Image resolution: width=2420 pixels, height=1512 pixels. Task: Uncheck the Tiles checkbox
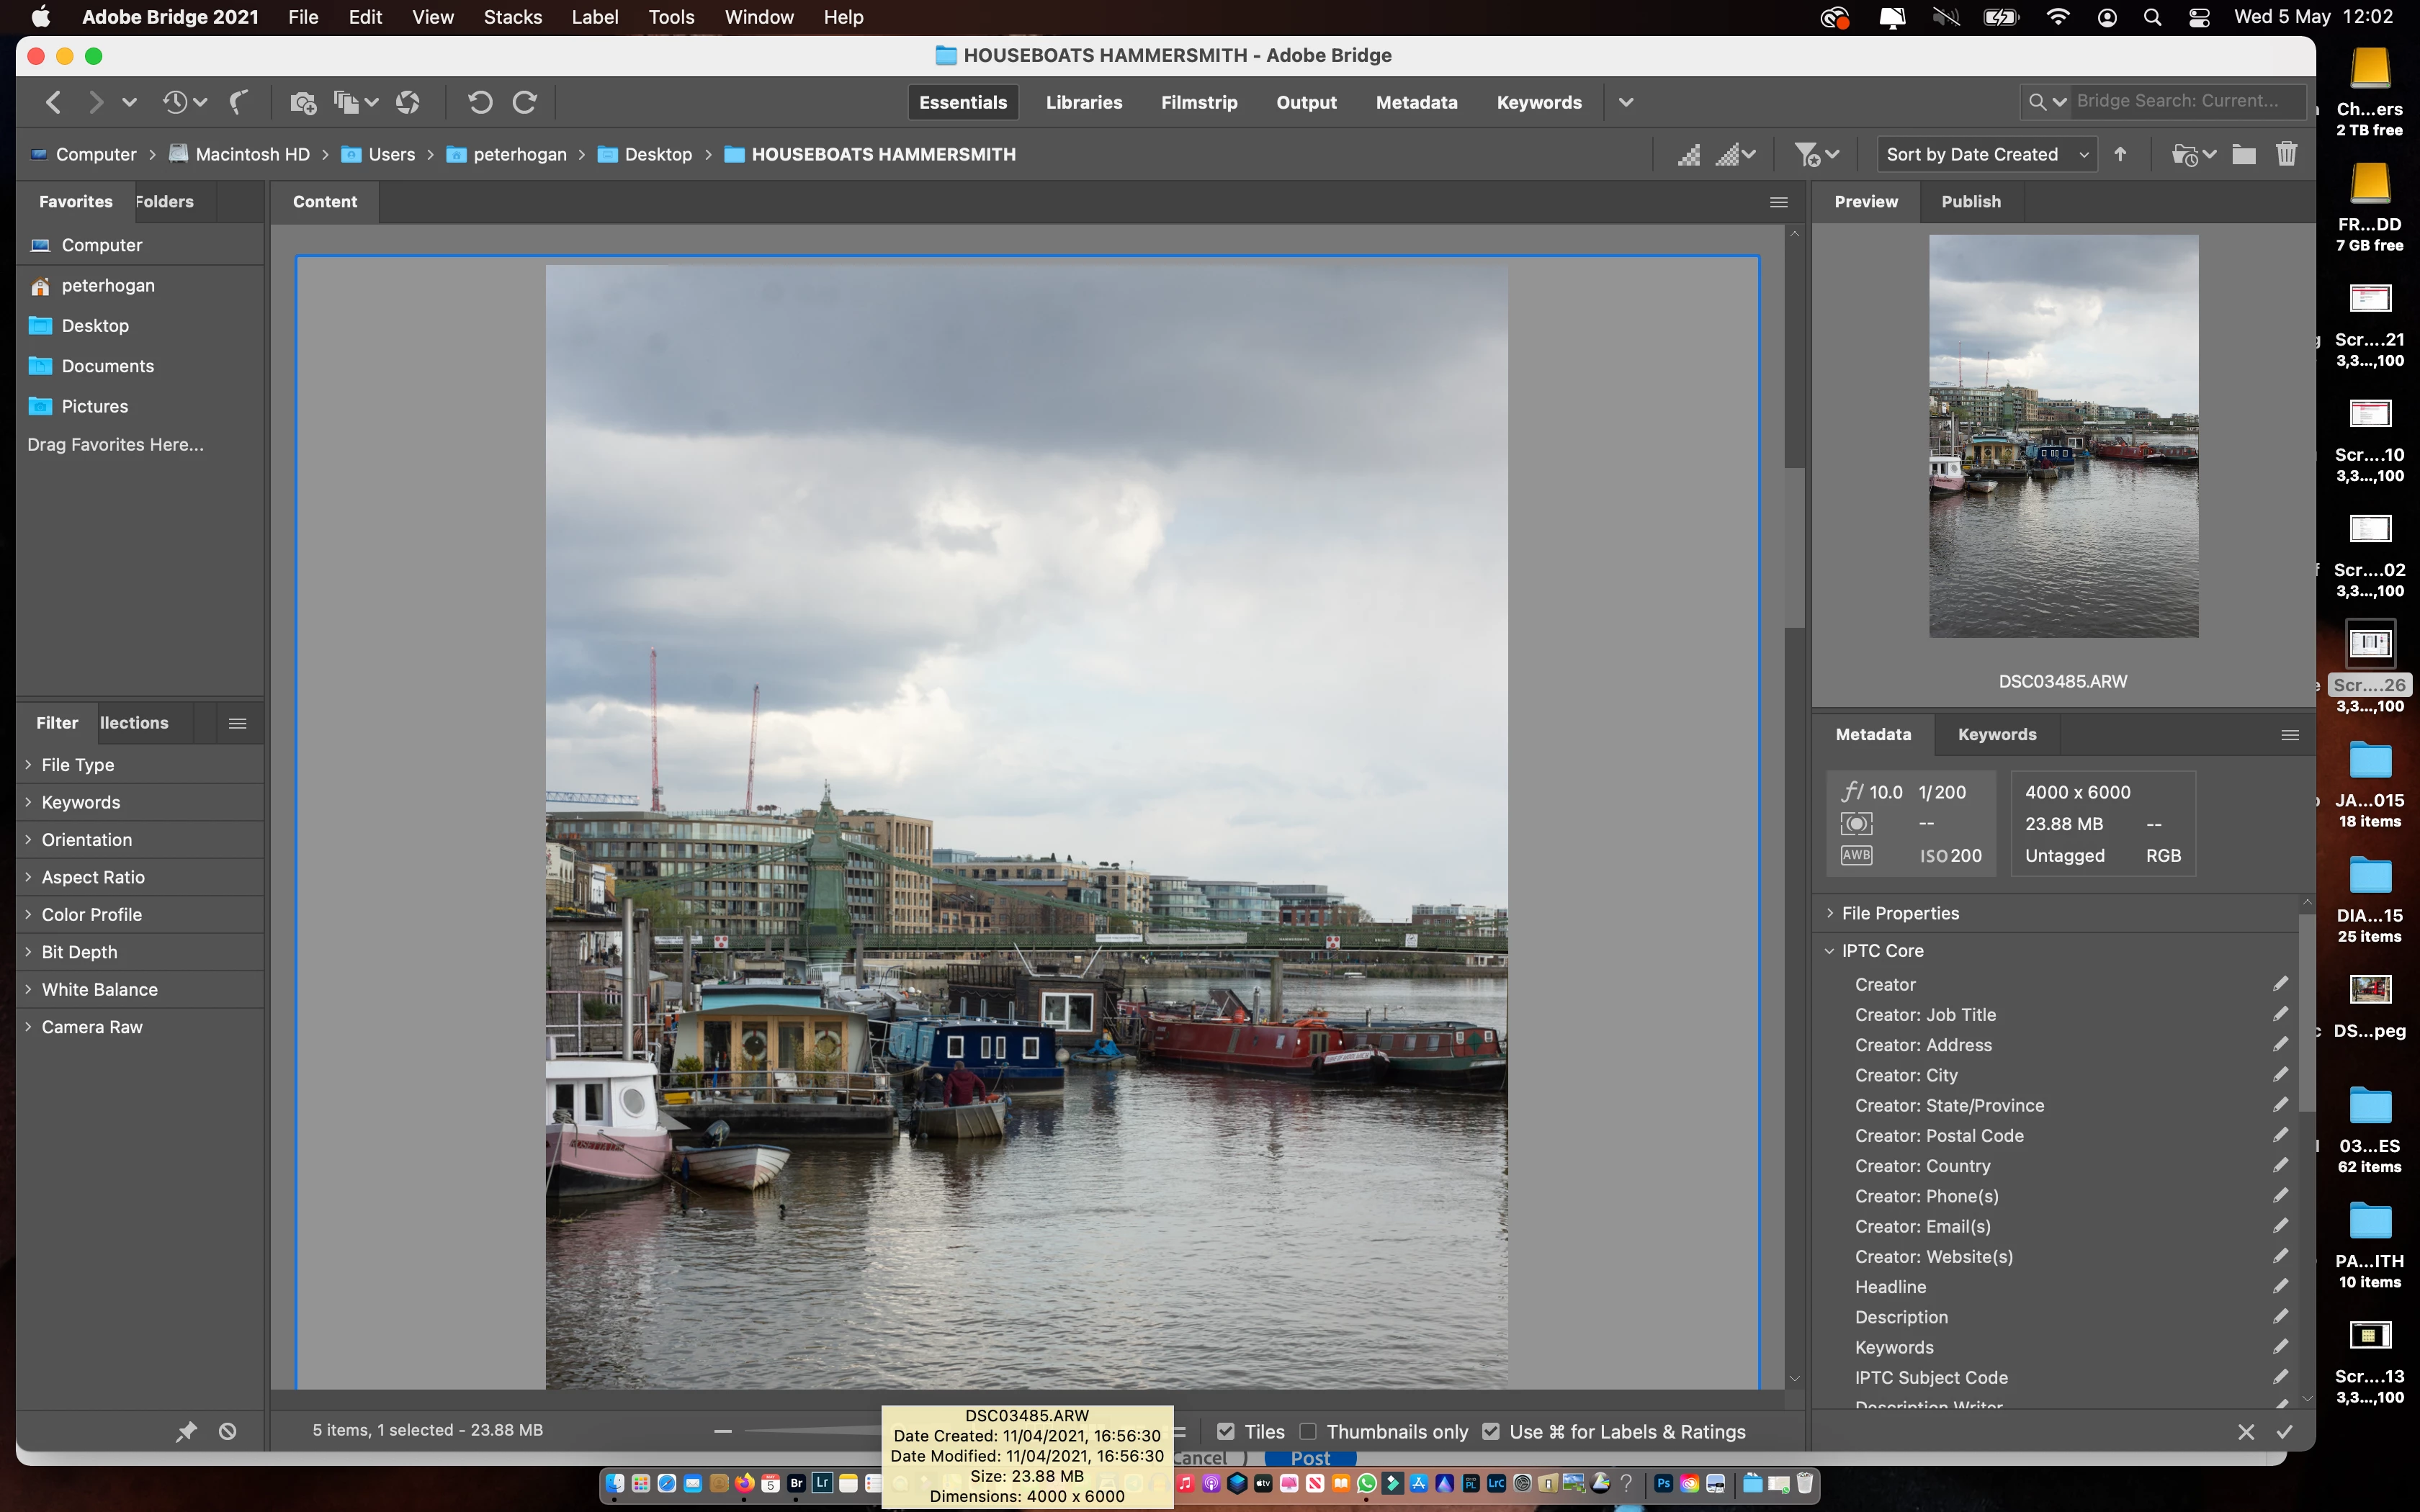(x=1226, y=1431)
